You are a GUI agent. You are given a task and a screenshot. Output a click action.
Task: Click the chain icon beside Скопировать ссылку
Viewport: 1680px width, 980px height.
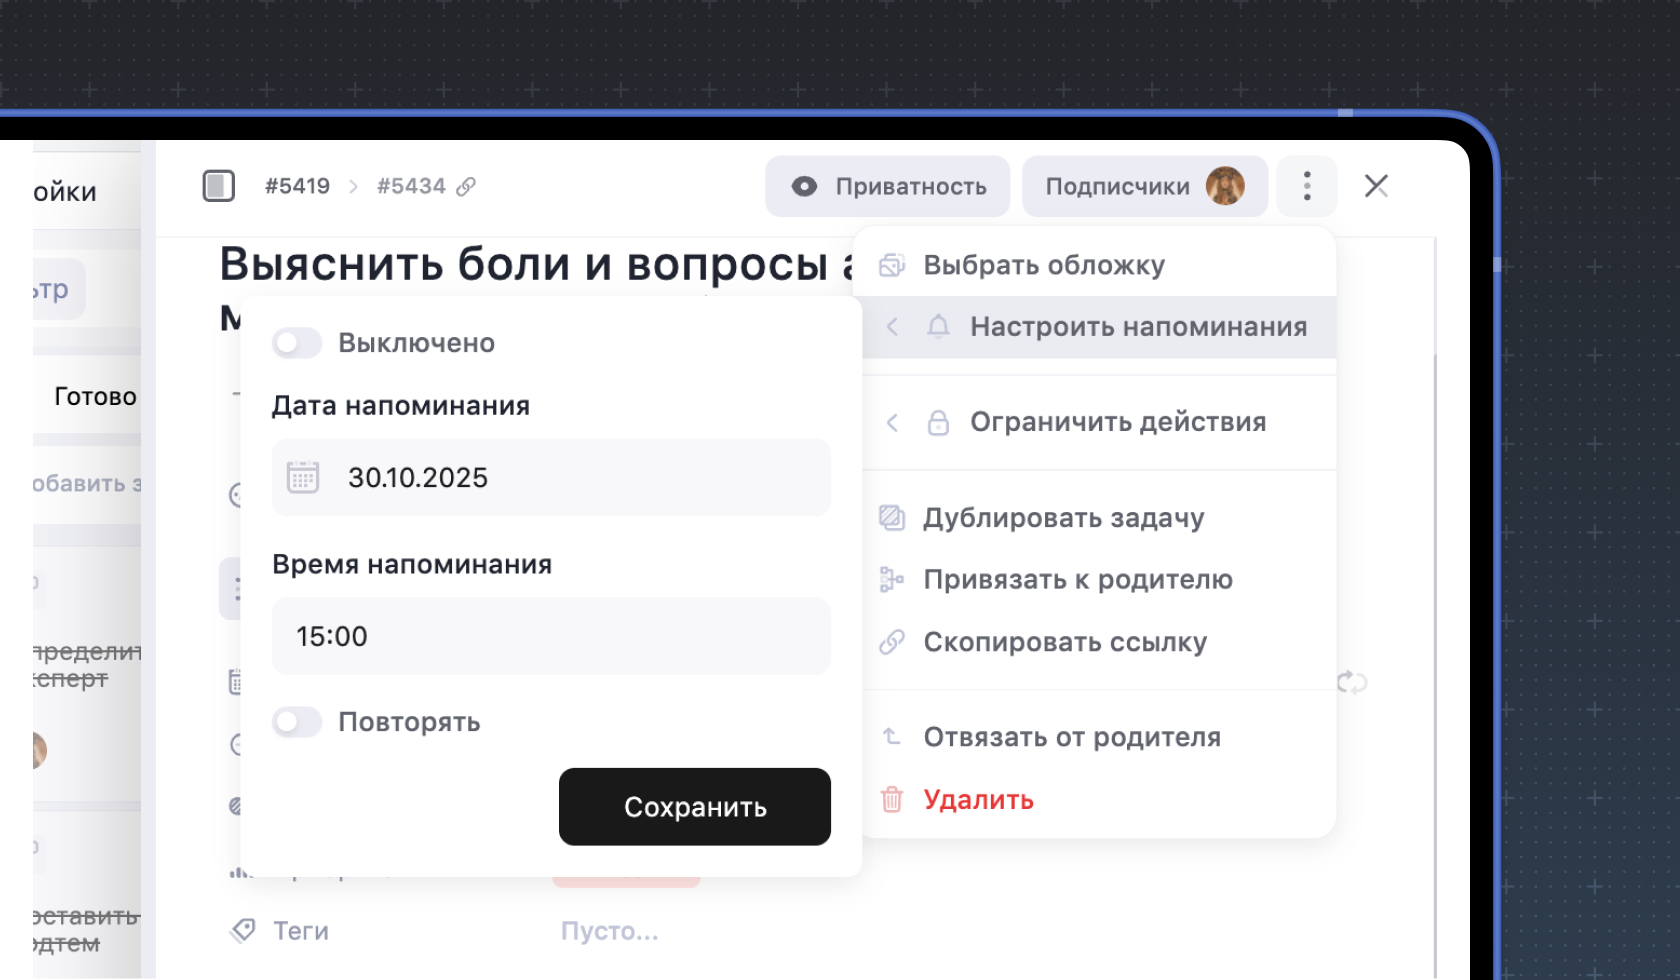pyautogui.click(x=890, y=641)
